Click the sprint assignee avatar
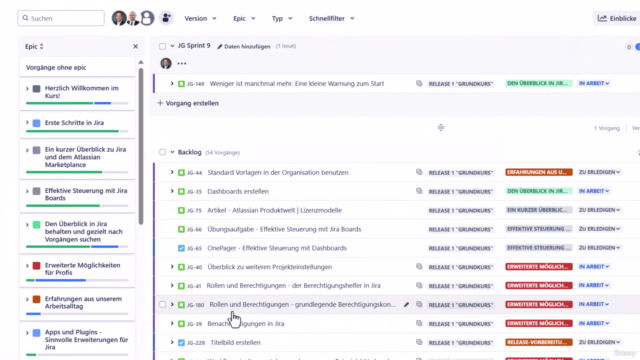640x360 pixels. coord(166,63)
